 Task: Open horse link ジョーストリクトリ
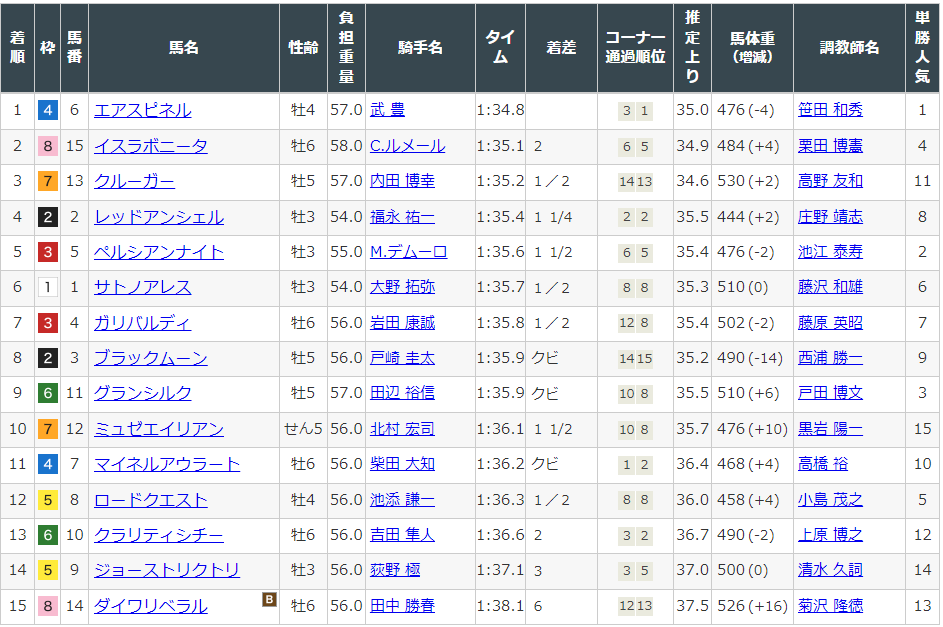(167, 570)
